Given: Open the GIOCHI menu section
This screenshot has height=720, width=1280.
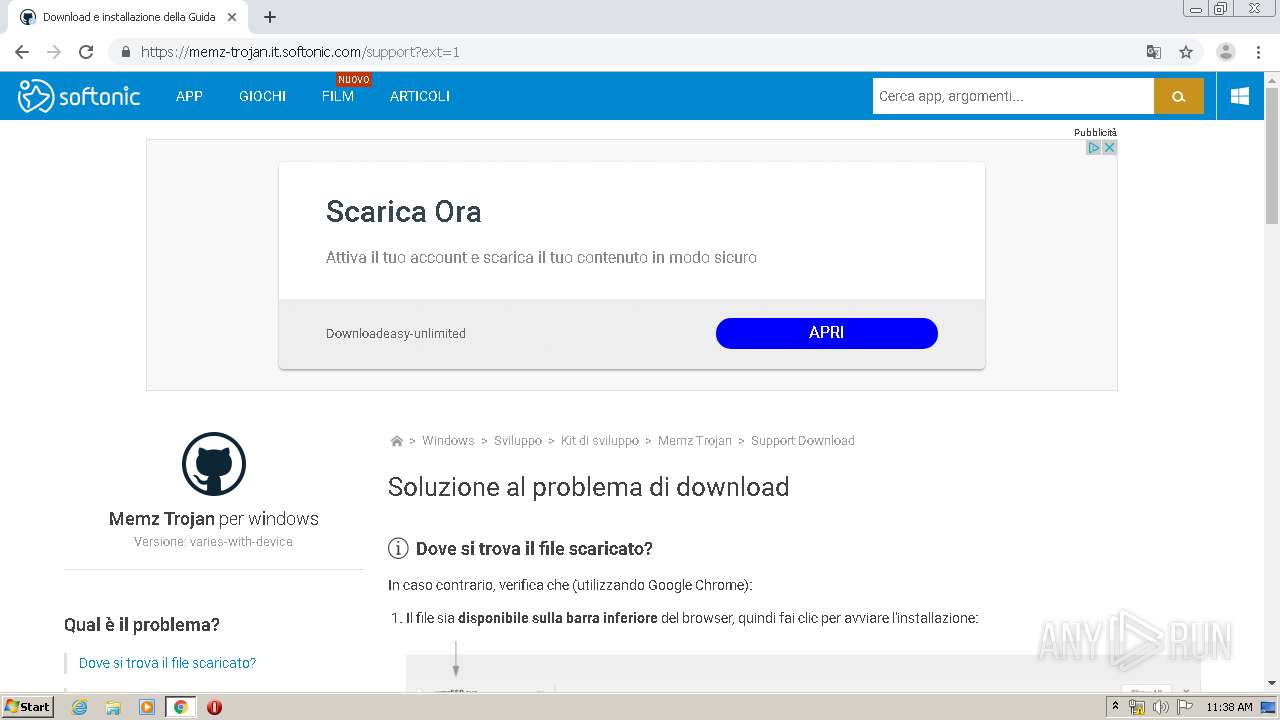Looking at the screenshot, I should point(262,96).
